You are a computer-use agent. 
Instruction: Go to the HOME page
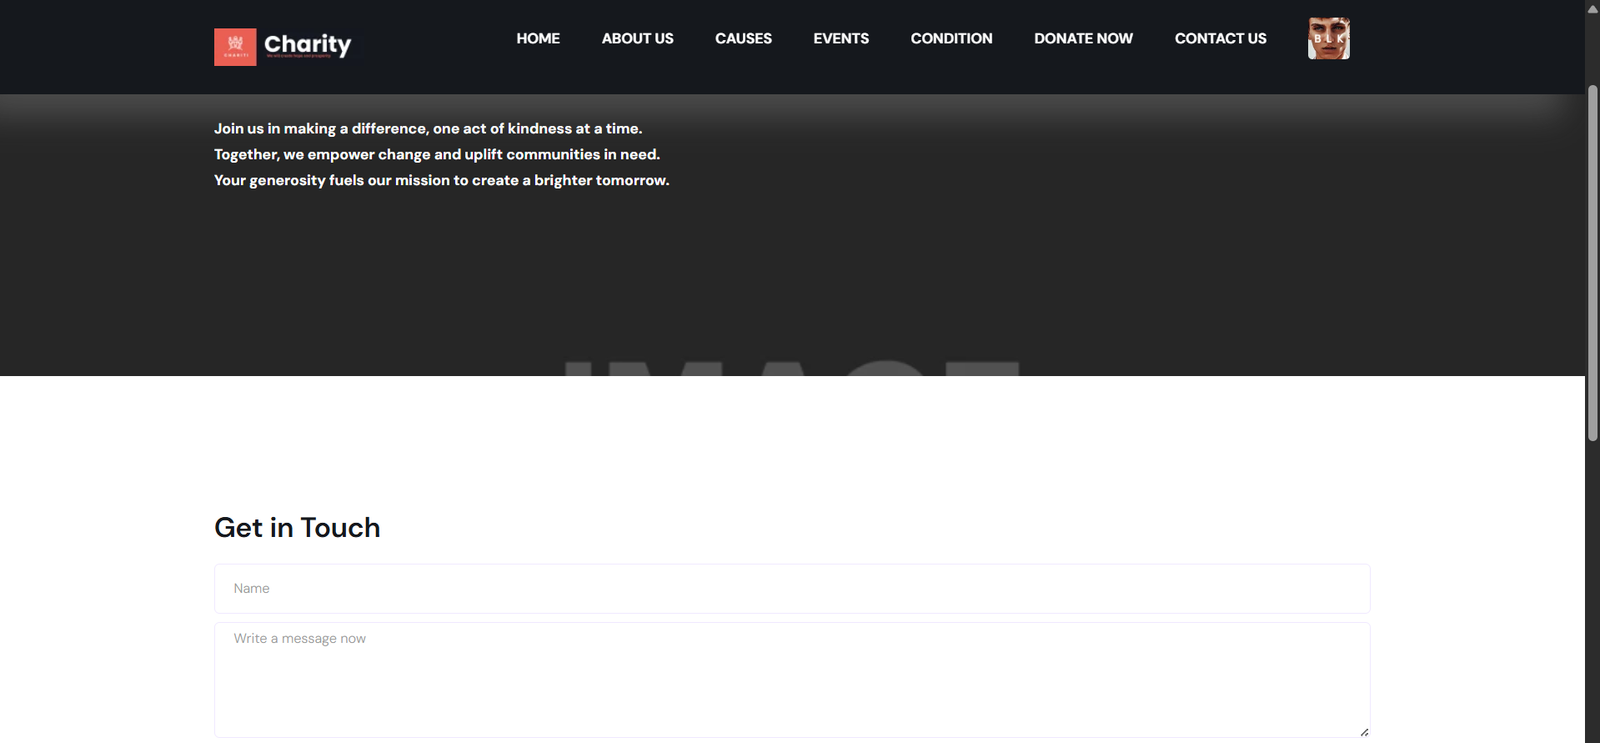pyautogui.click(x=538, y=39)
